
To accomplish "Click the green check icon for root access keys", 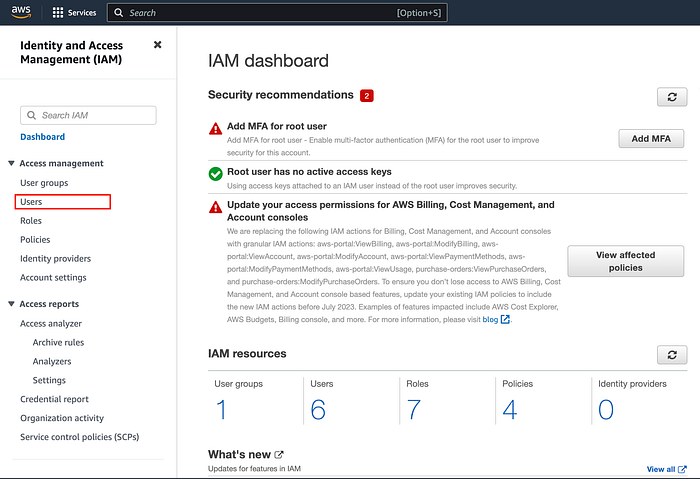I will coord(216,174).
